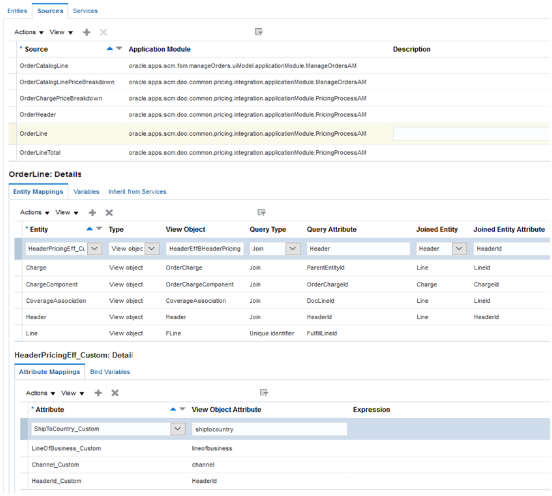Click the Joined Entity column header
552x496 pixels.
pyautogui.click(x=437, y=230)
